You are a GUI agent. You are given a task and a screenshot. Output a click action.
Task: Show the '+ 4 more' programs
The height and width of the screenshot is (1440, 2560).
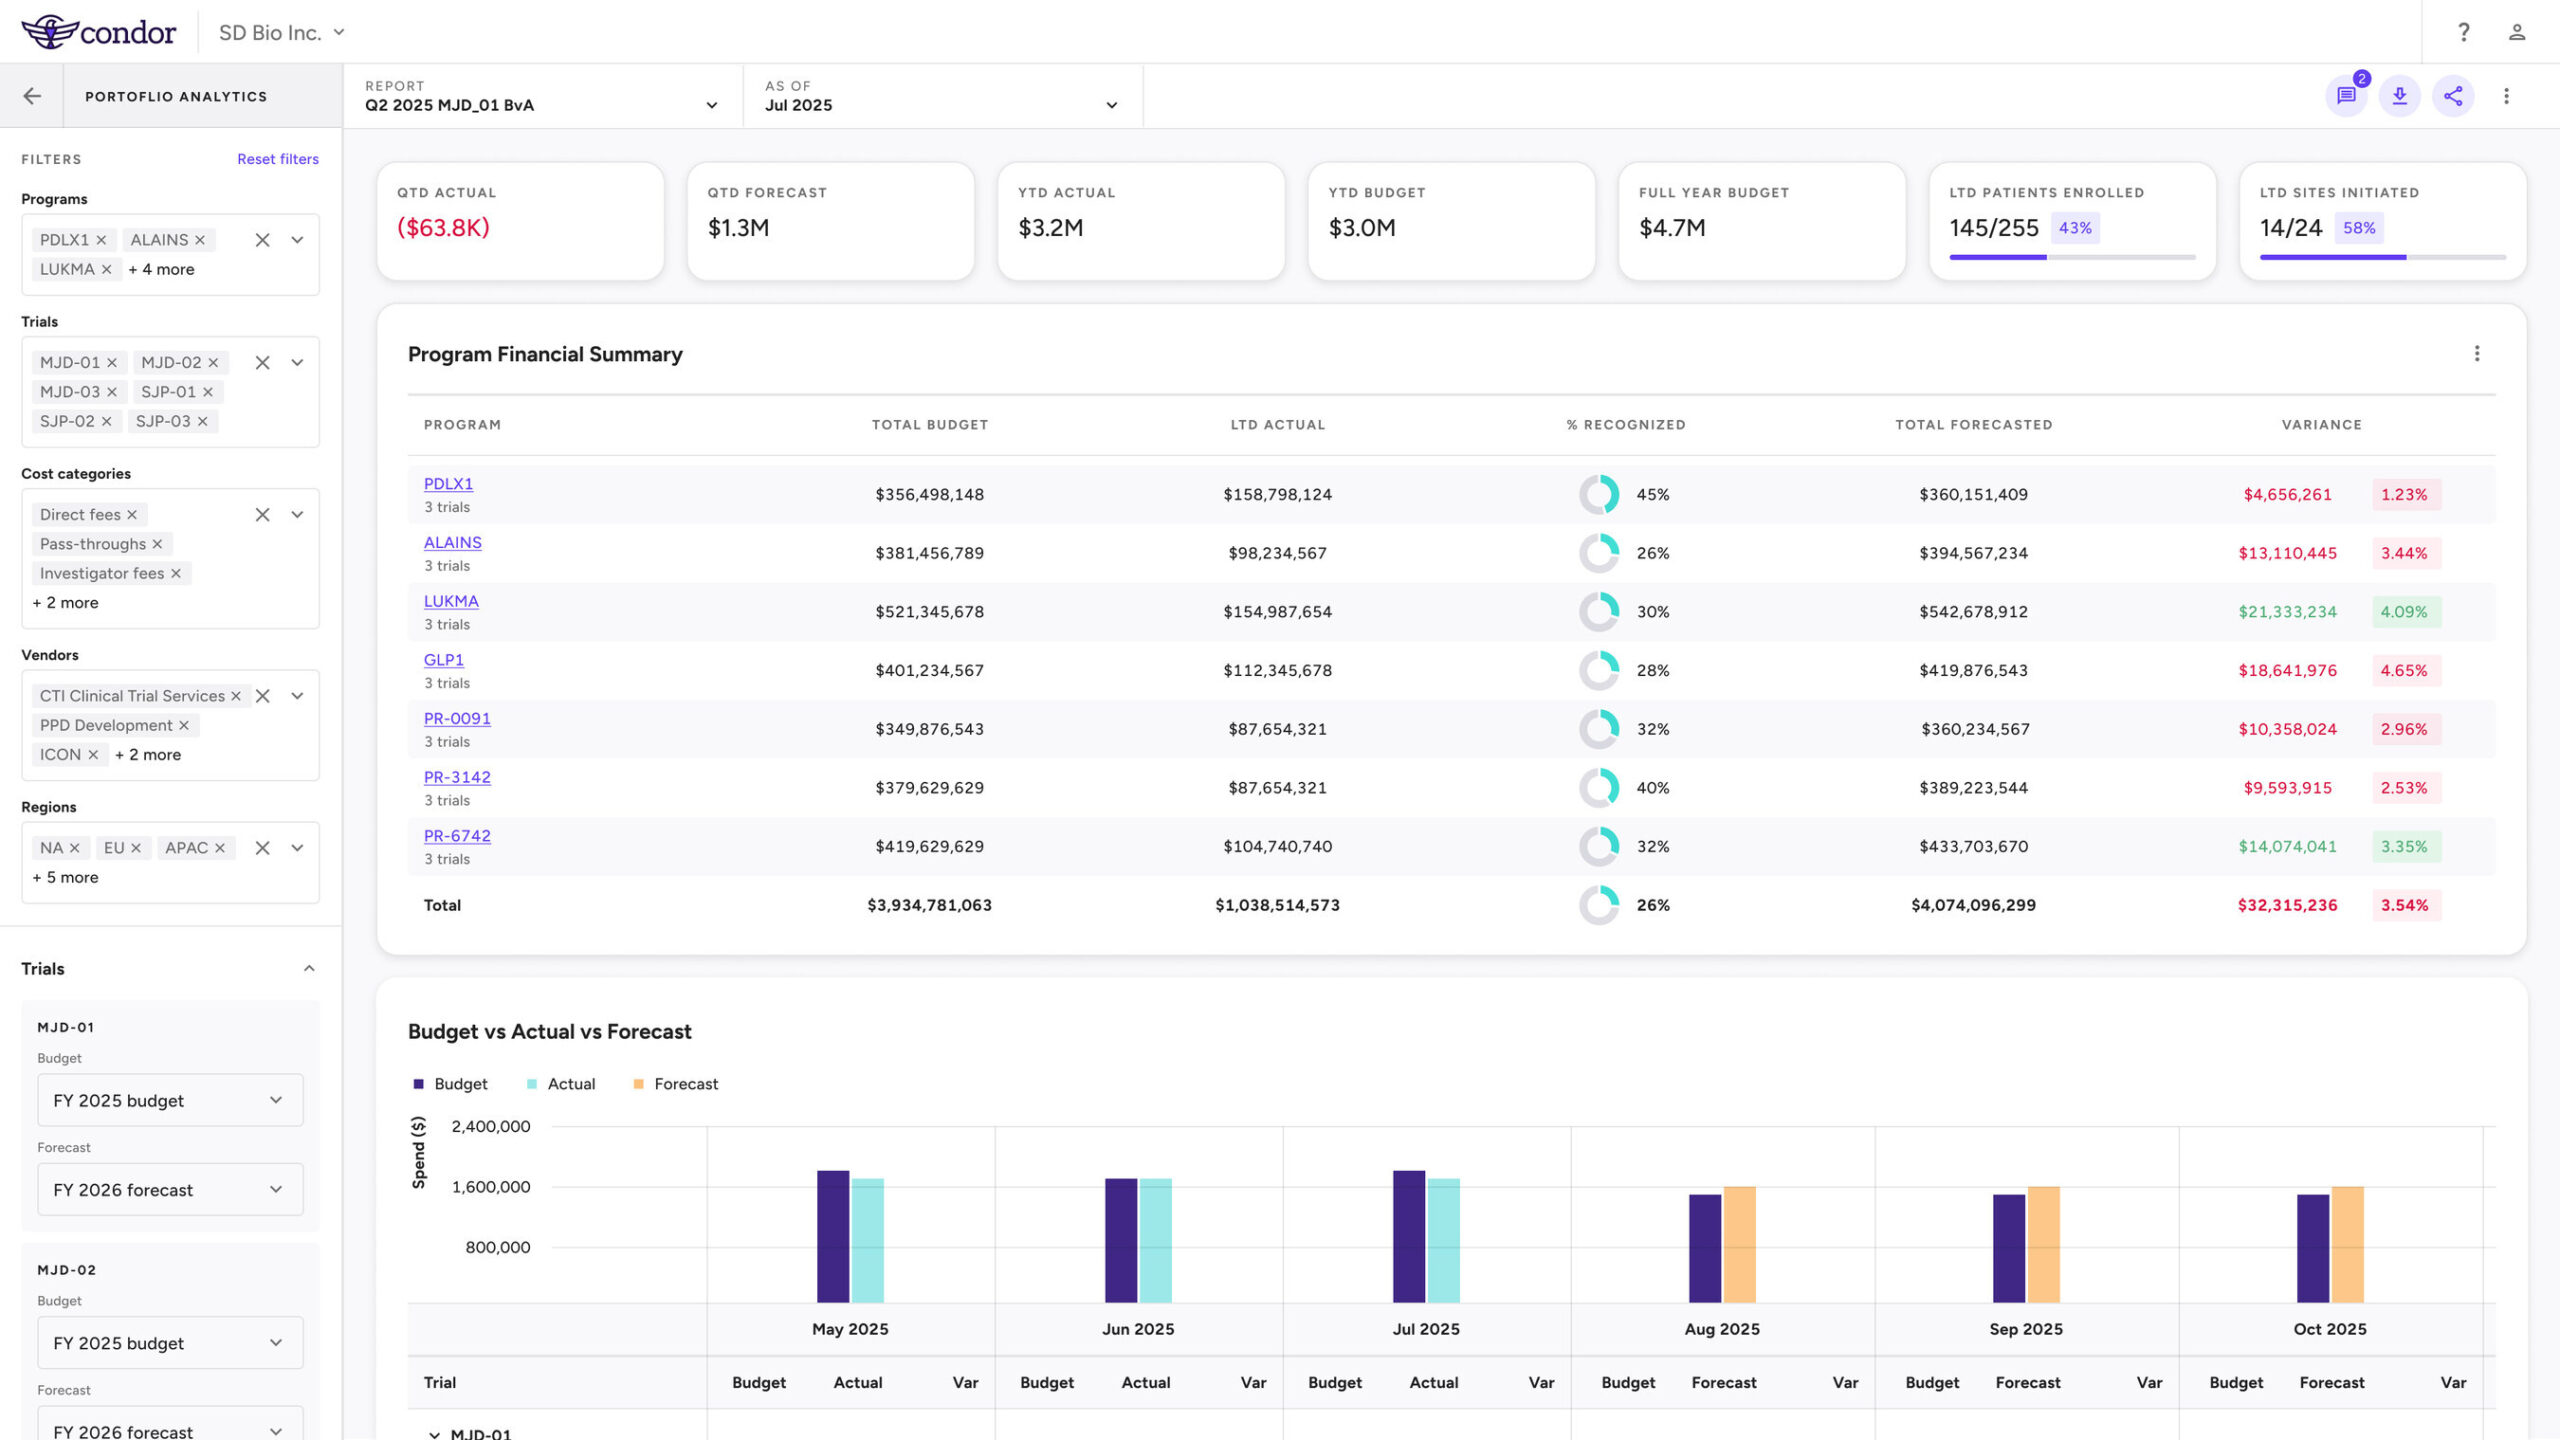tap(161, 269)
